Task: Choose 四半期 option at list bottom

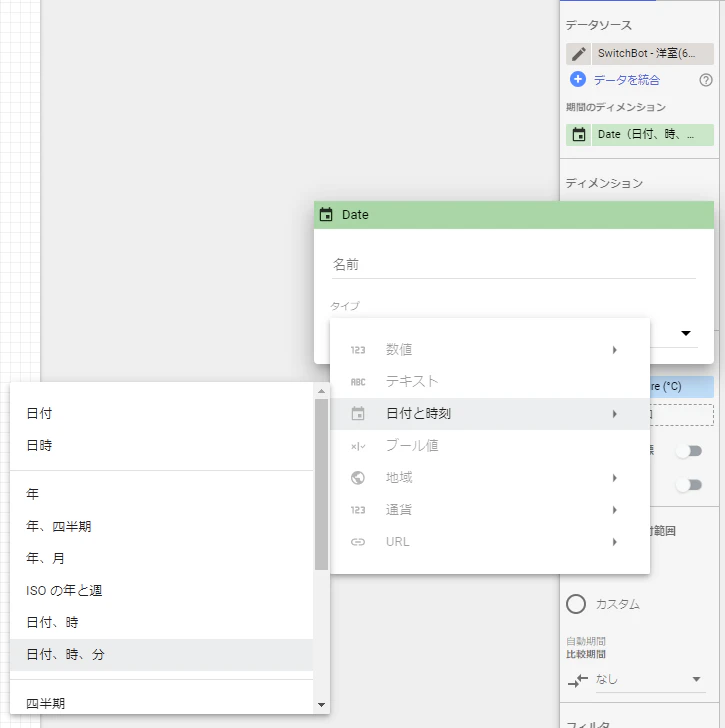Action: click(162, 703)
